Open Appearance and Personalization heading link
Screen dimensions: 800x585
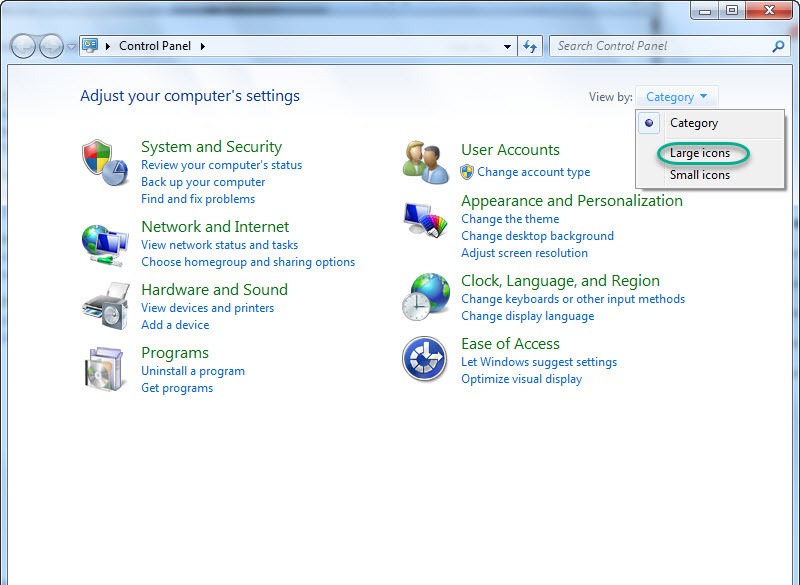click(572, 201)
